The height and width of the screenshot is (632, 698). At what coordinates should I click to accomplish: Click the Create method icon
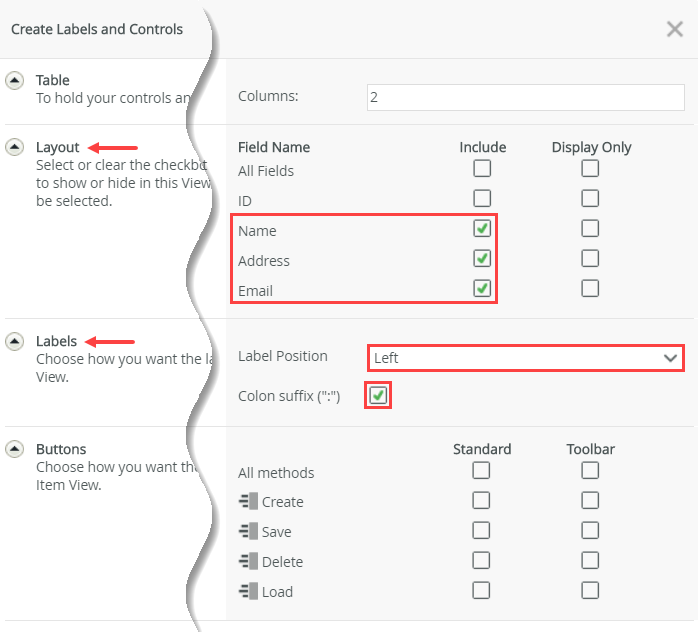(248, 501)
